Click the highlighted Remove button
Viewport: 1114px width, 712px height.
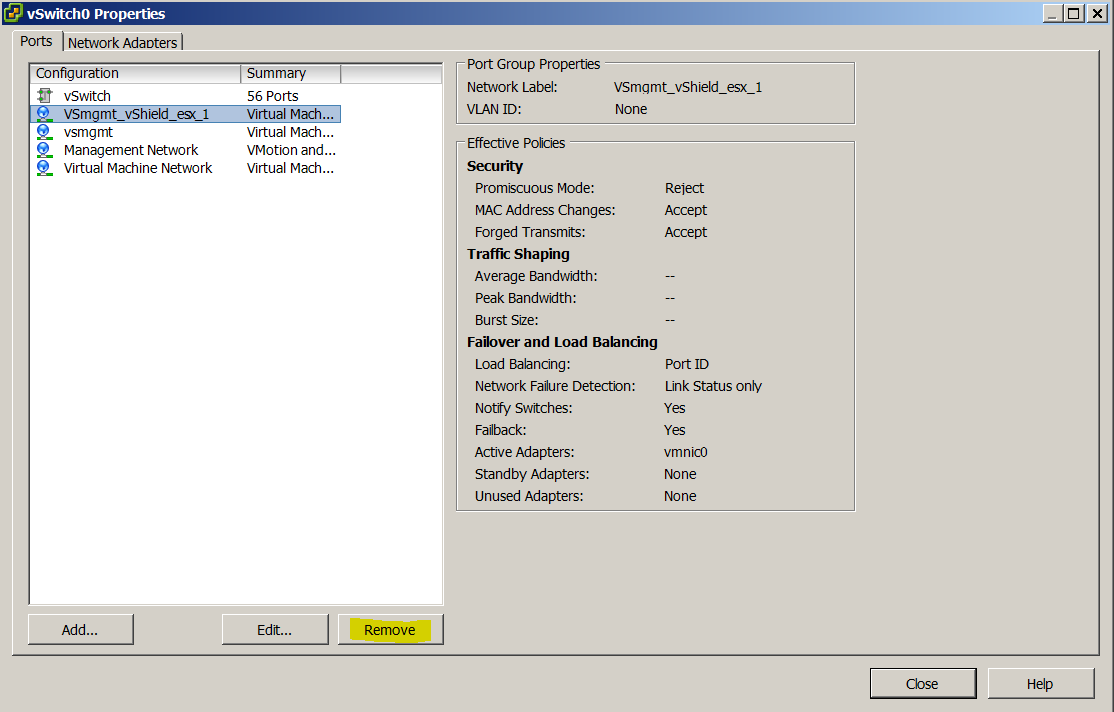point(390,630)
